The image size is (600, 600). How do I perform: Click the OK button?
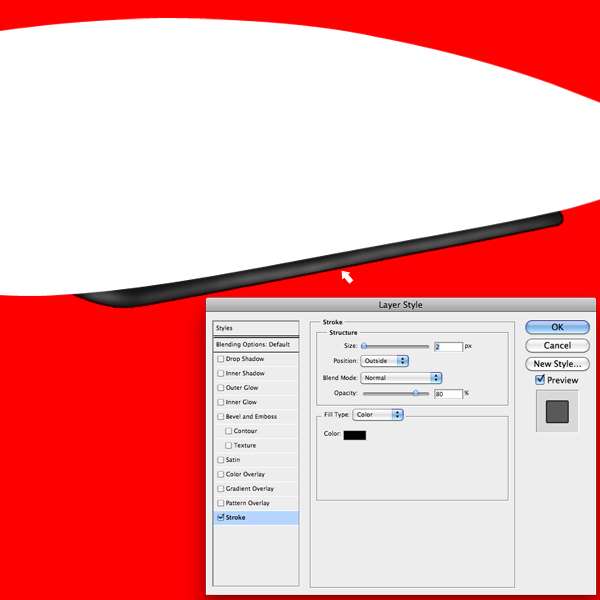click(557, 327)
